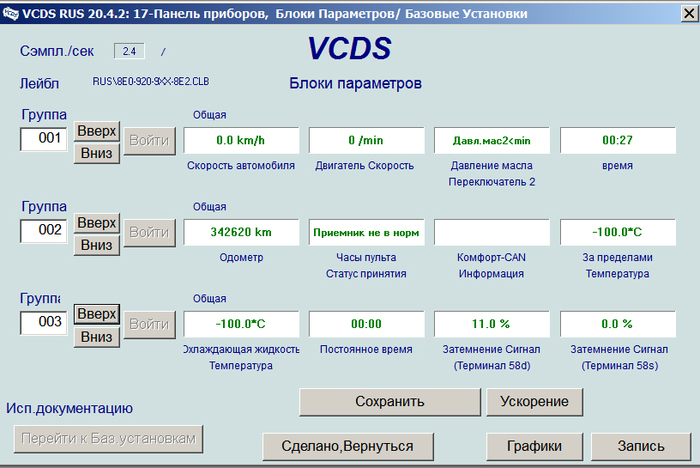Select the 342620 km odometer value

pyautogui.click(x=241, y=232)
